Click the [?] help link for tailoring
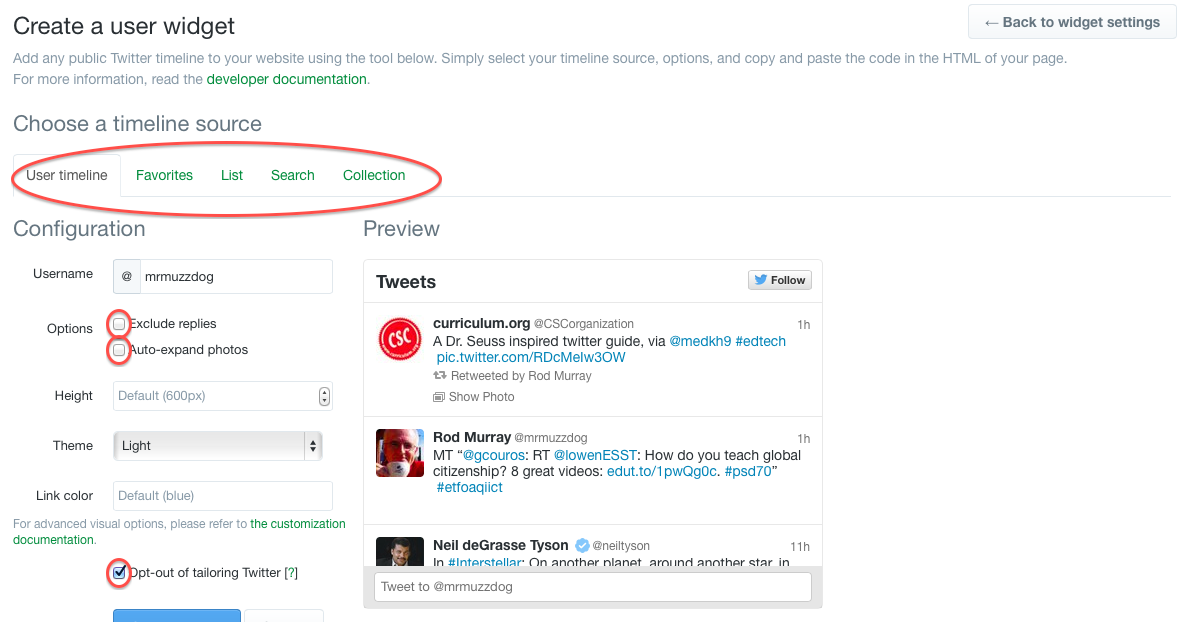1179x622 pixels. pyautogui.click(x=291, y=573)
